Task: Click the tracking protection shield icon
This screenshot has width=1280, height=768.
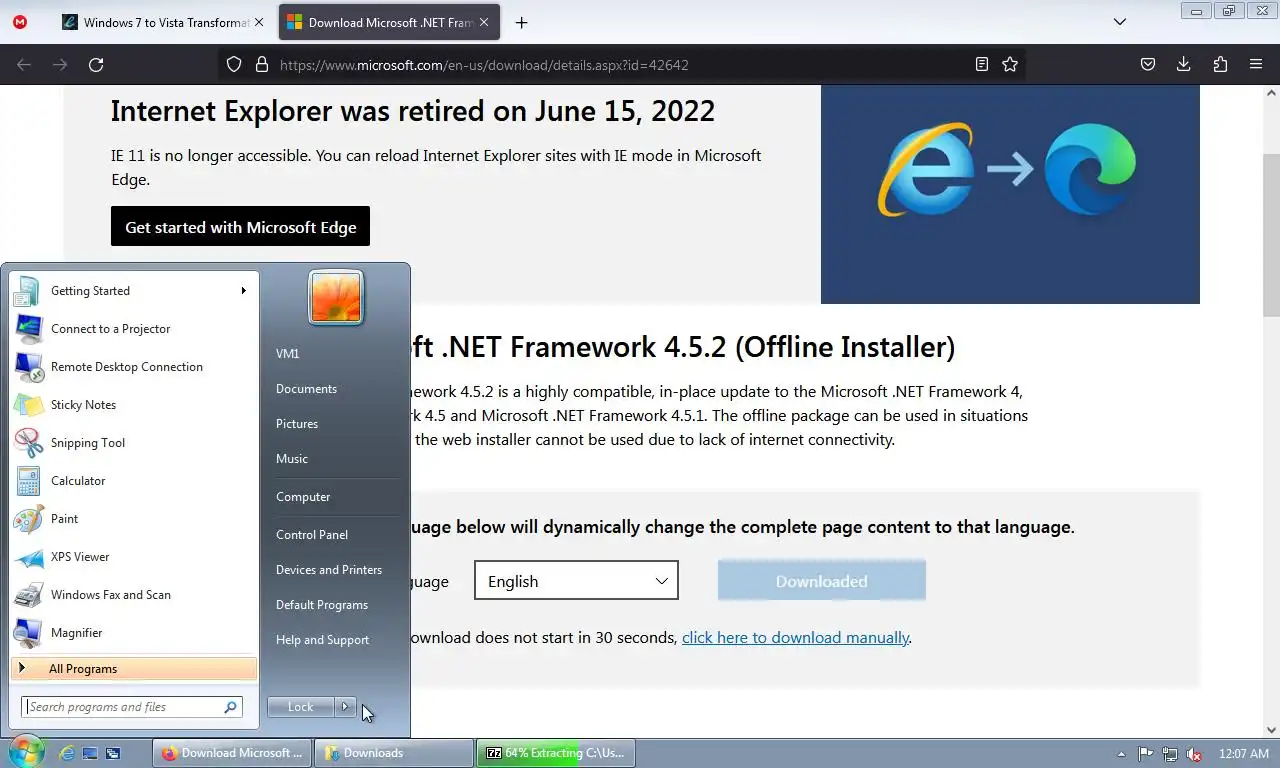Action: [x=234, y=64]
